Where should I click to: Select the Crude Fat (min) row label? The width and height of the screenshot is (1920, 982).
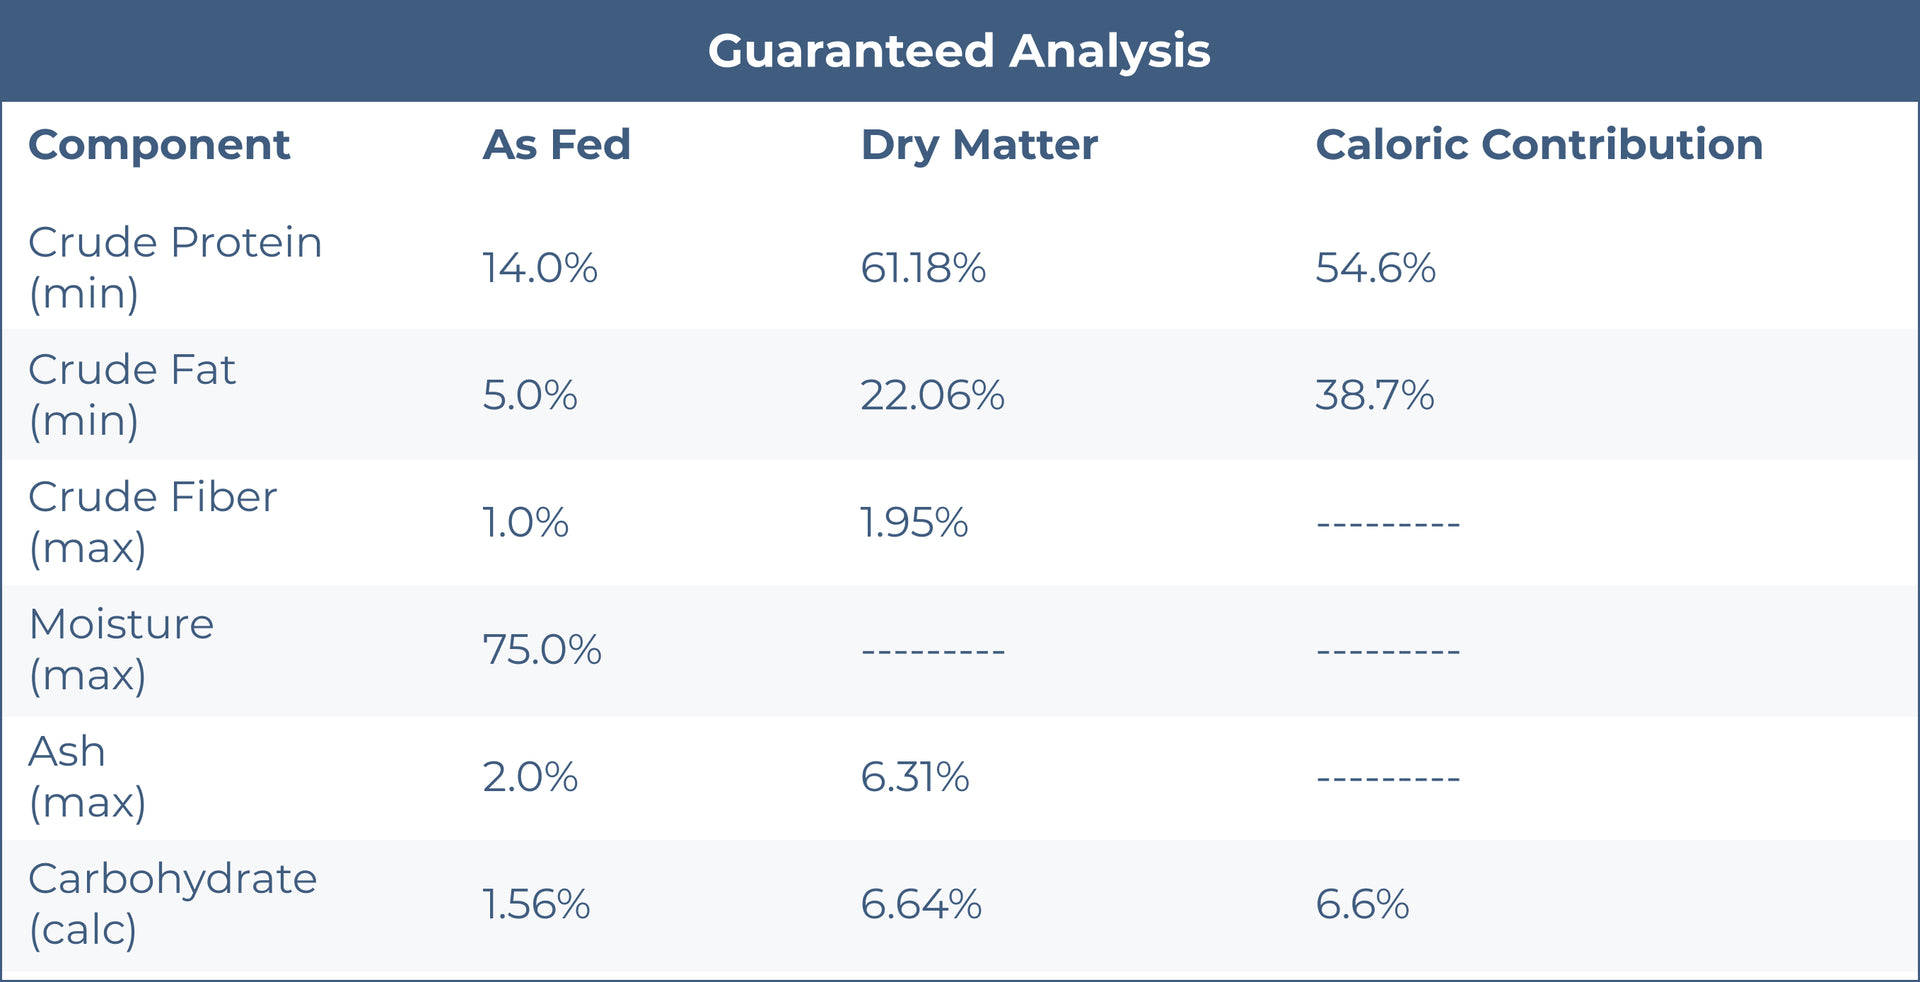pyautogui.click(x=132, y=394)
